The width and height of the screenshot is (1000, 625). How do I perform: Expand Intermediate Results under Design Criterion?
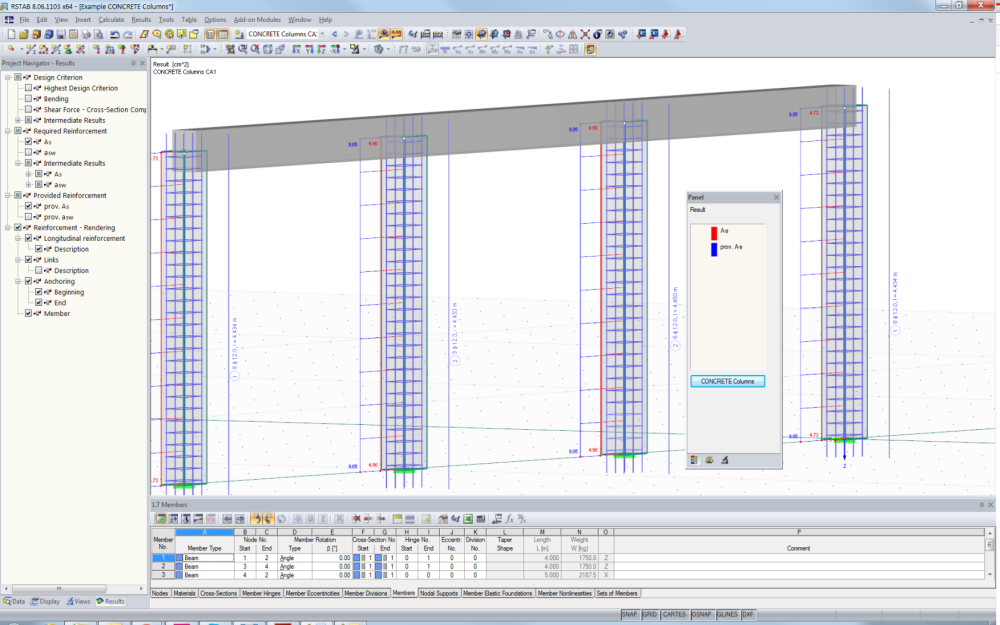pos(18,120)
